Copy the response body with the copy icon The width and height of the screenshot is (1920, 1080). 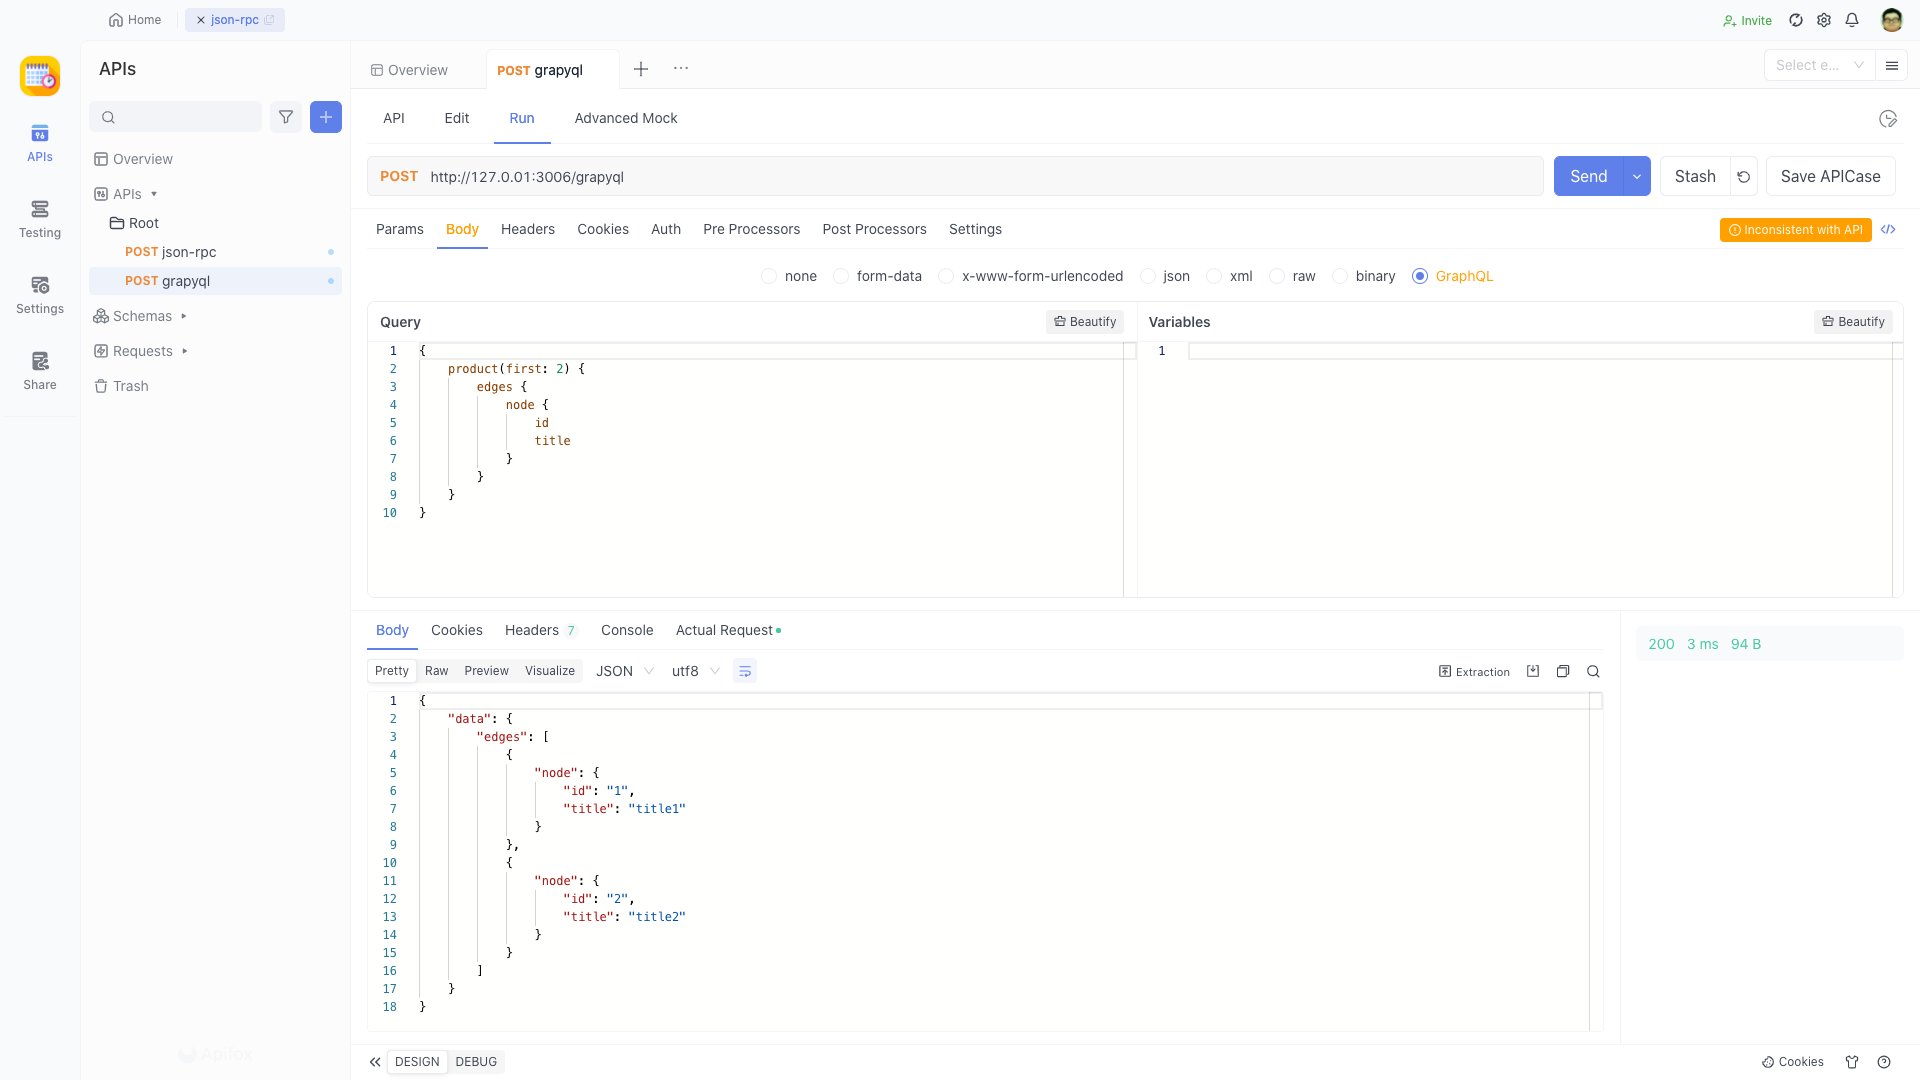click(1563, 672)
